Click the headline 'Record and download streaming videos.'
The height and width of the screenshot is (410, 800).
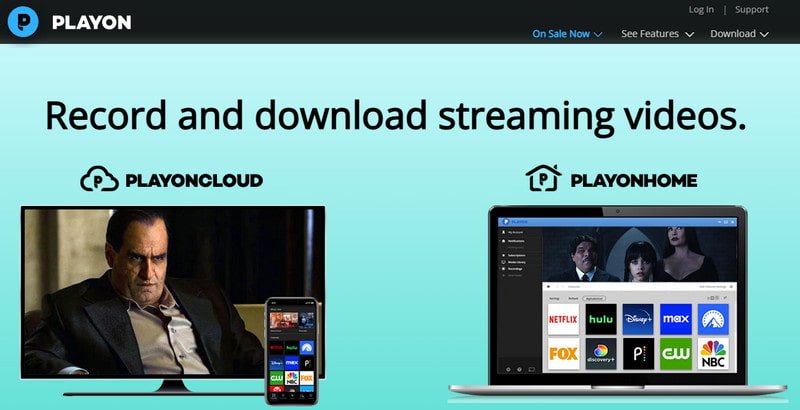[395, 116]
